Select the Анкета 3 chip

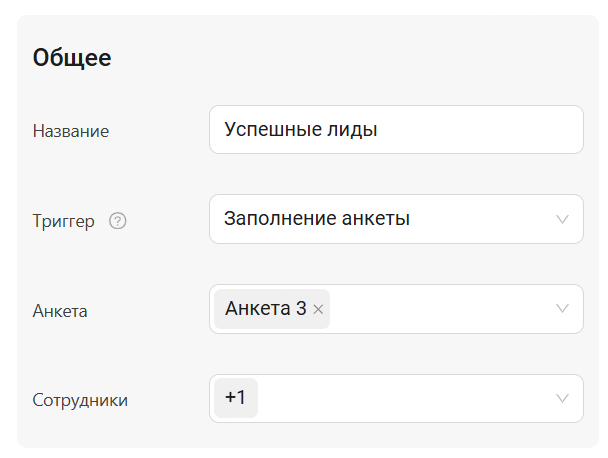pyautogui.click(x=265, y=309)
